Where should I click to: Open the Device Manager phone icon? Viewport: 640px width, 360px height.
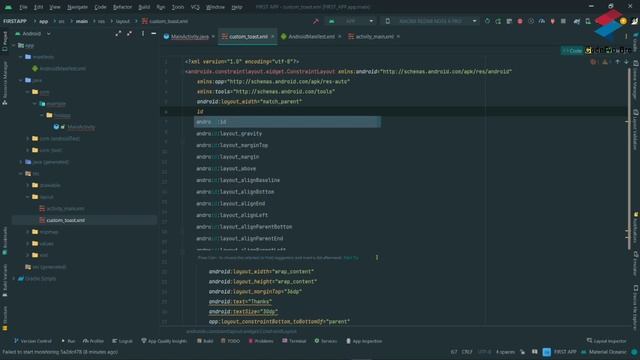(588, 21)
